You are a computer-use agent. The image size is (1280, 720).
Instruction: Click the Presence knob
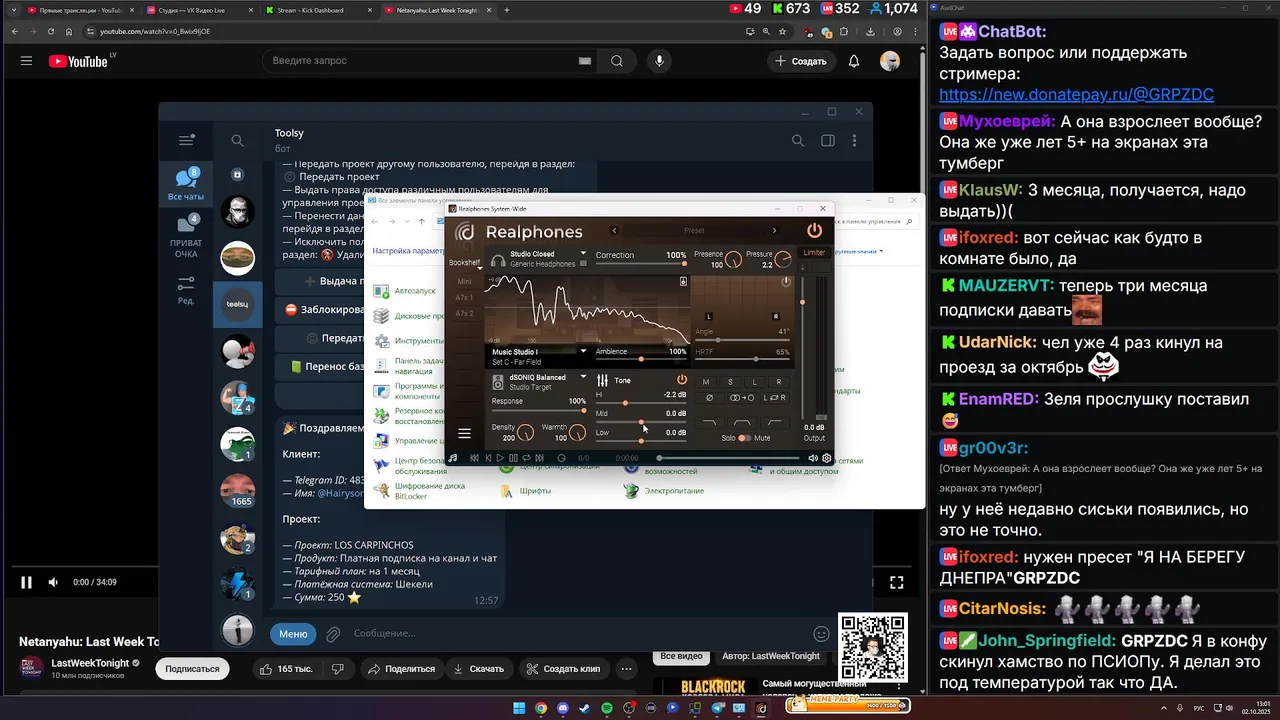point(733,259)
